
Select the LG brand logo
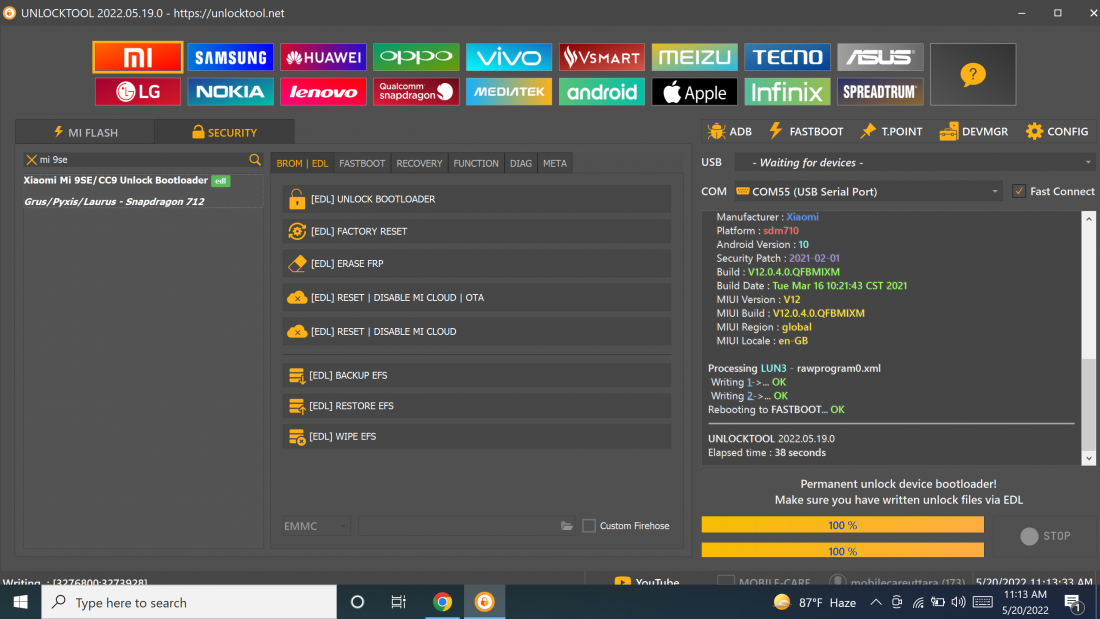138,92
